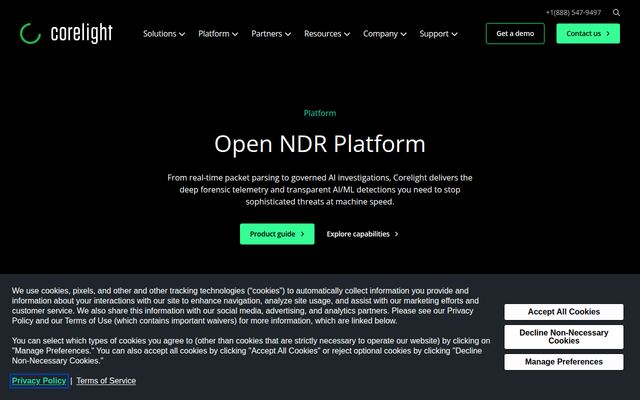640x400 pixels.
Task: Click the Get a demo button
Action: [515, 33]
